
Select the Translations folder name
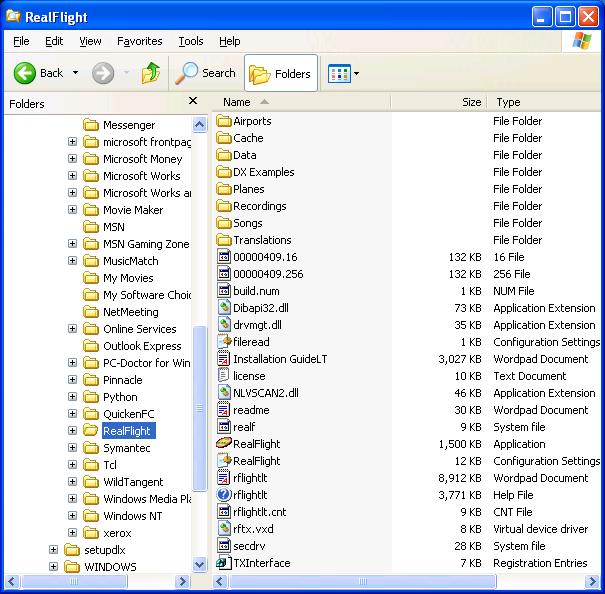pos(262,240)
